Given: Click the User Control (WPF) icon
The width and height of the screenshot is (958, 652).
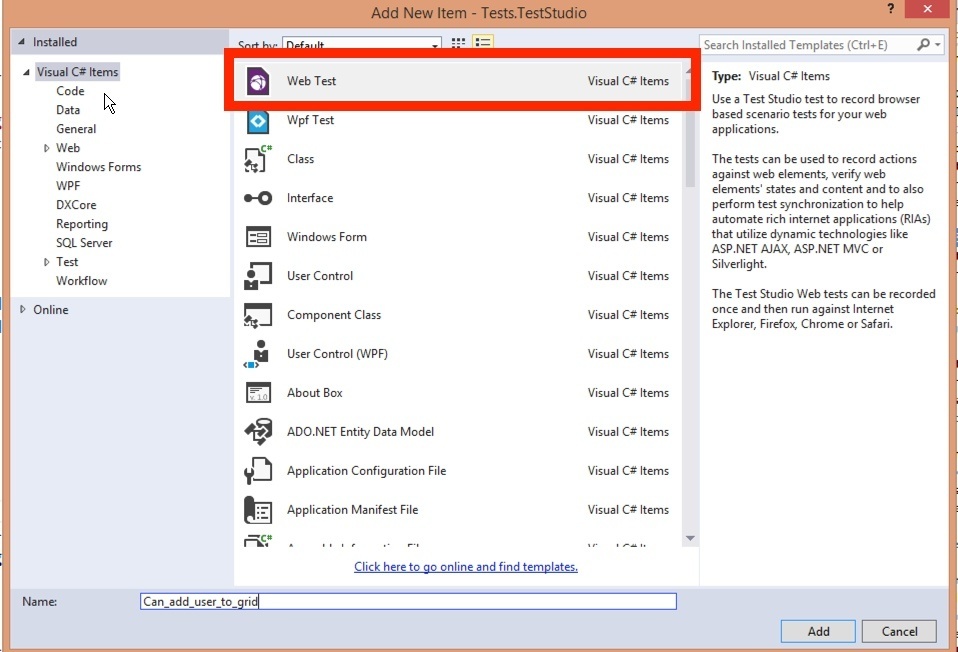Looking at the screenshot, I should 258,354.
